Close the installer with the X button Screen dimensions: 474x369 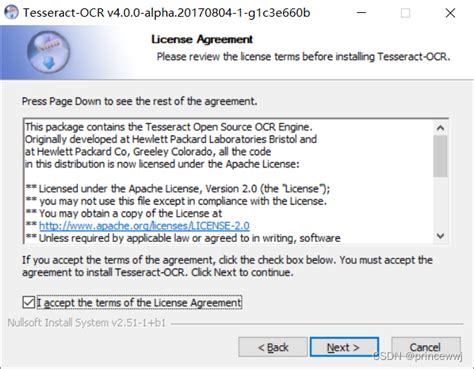click(450, 13)
